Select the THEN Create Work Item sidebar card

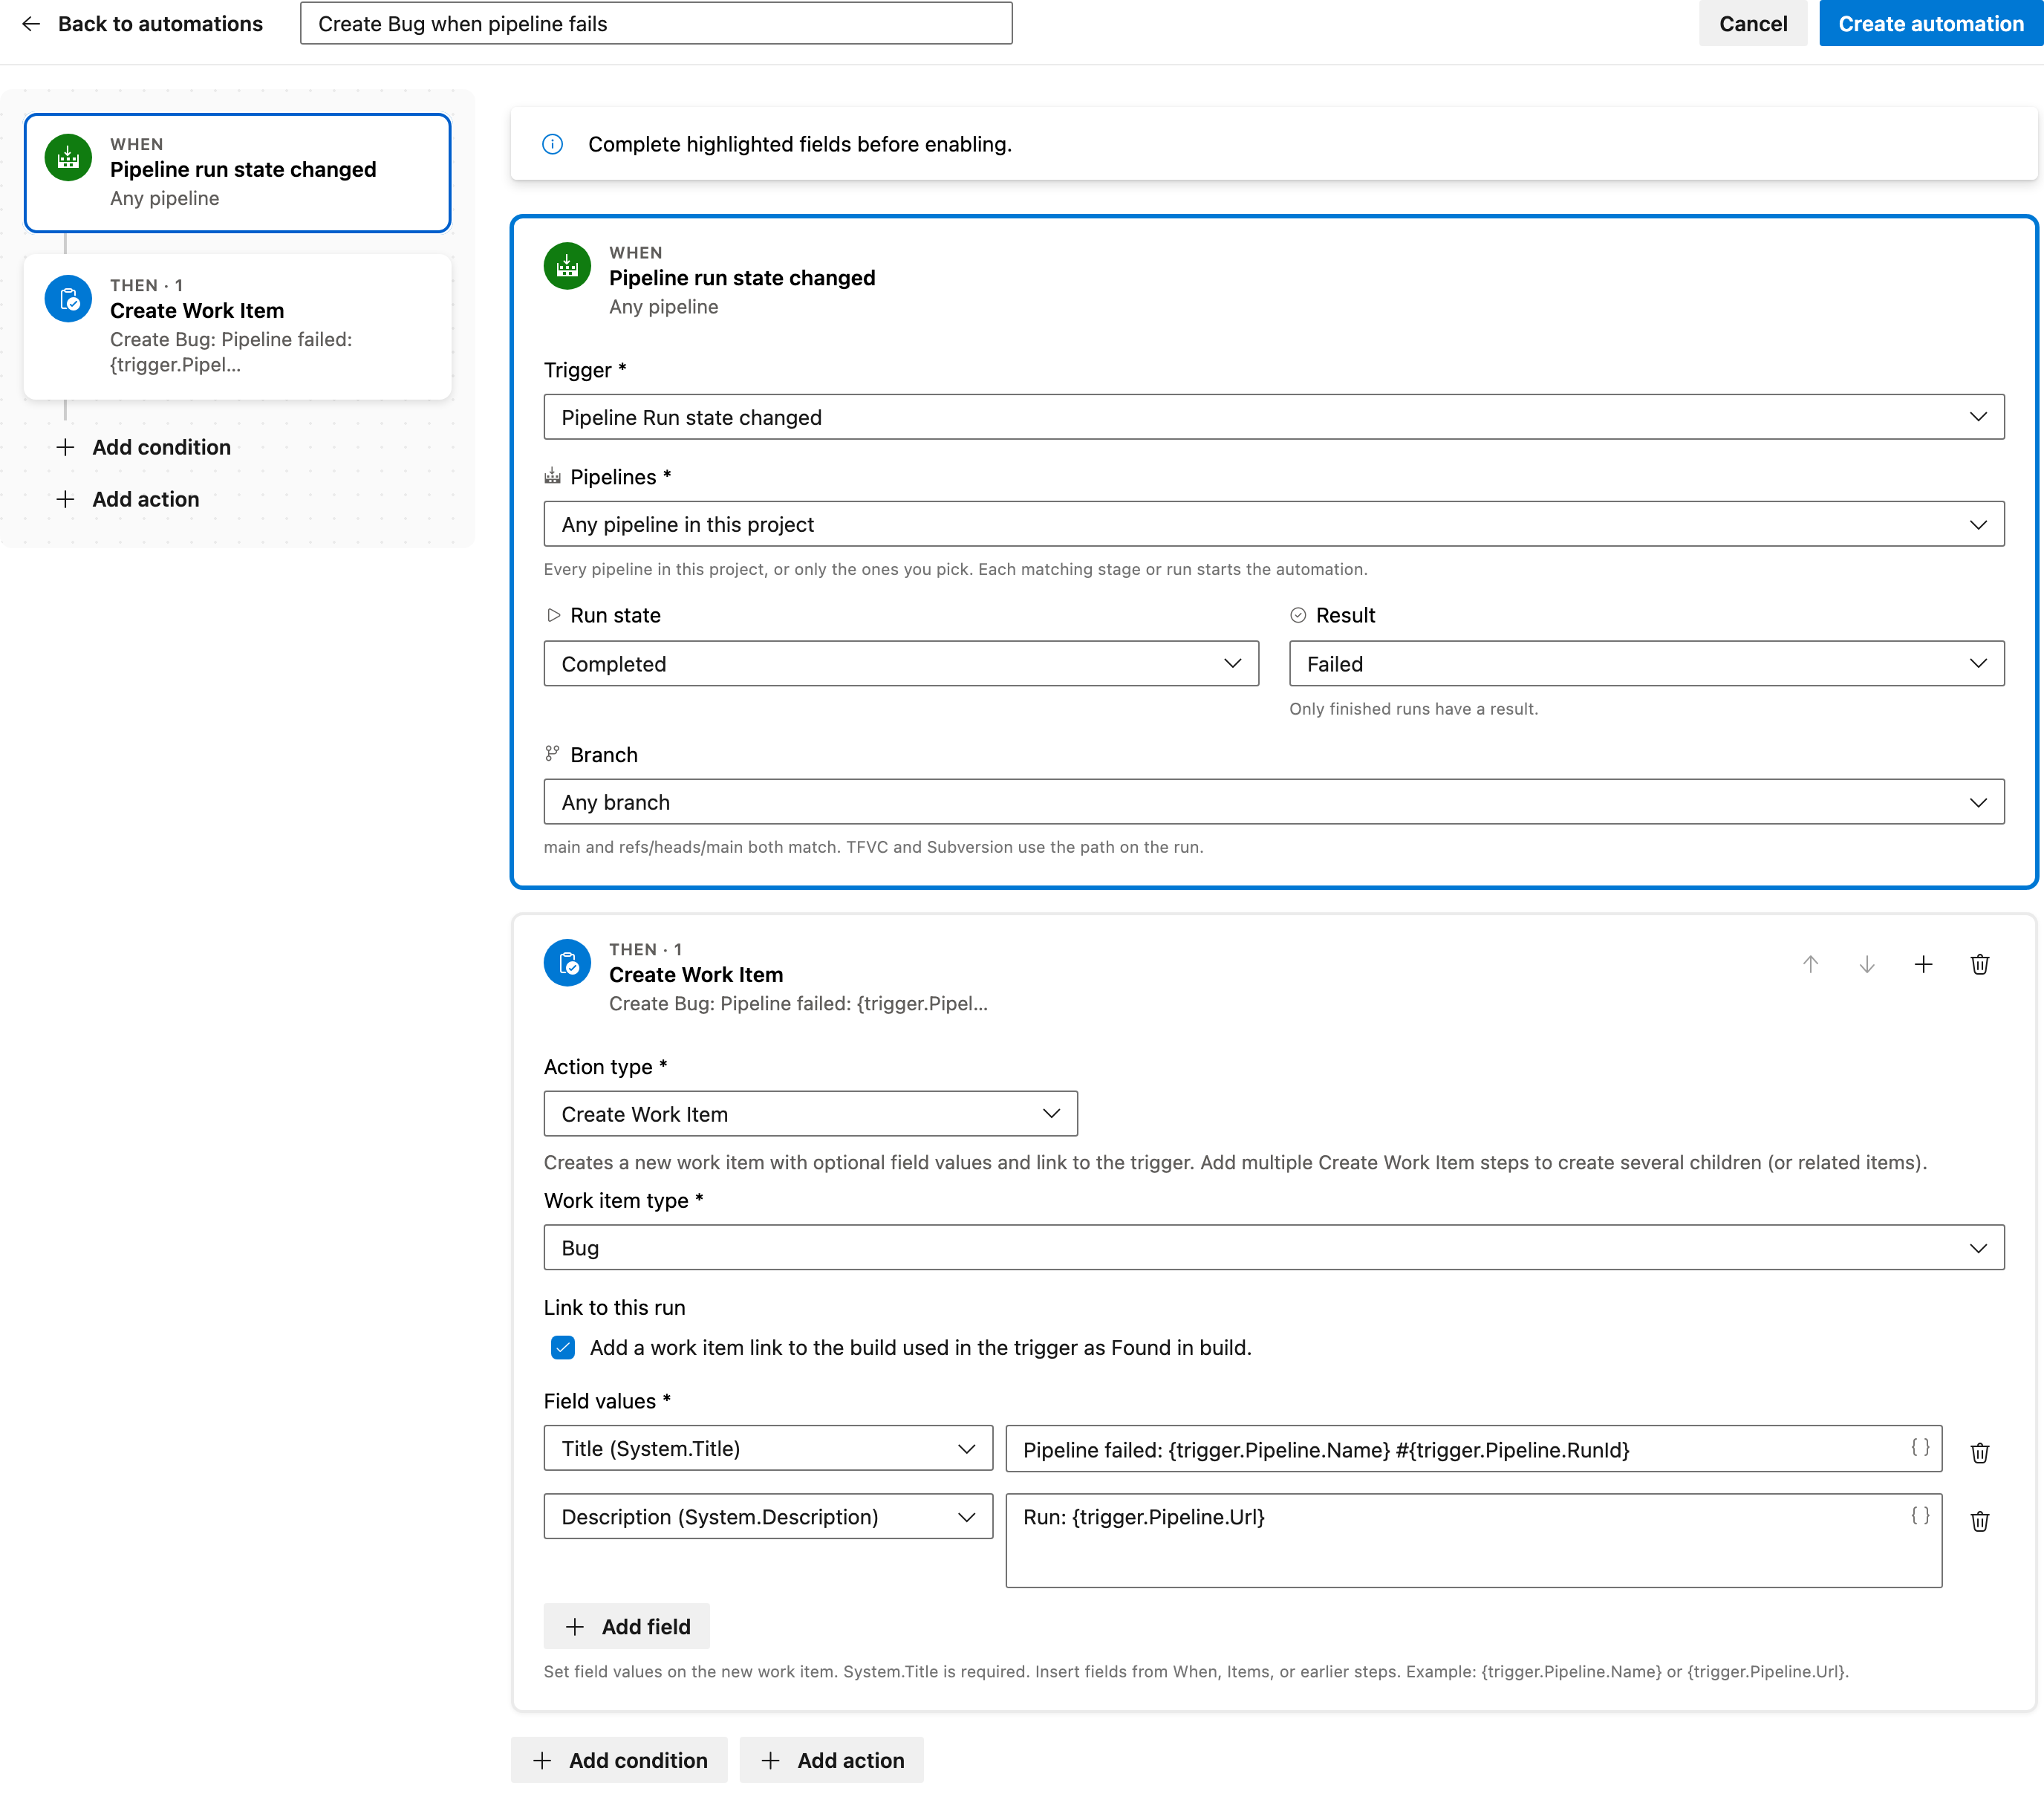click(x=238, y=327)
